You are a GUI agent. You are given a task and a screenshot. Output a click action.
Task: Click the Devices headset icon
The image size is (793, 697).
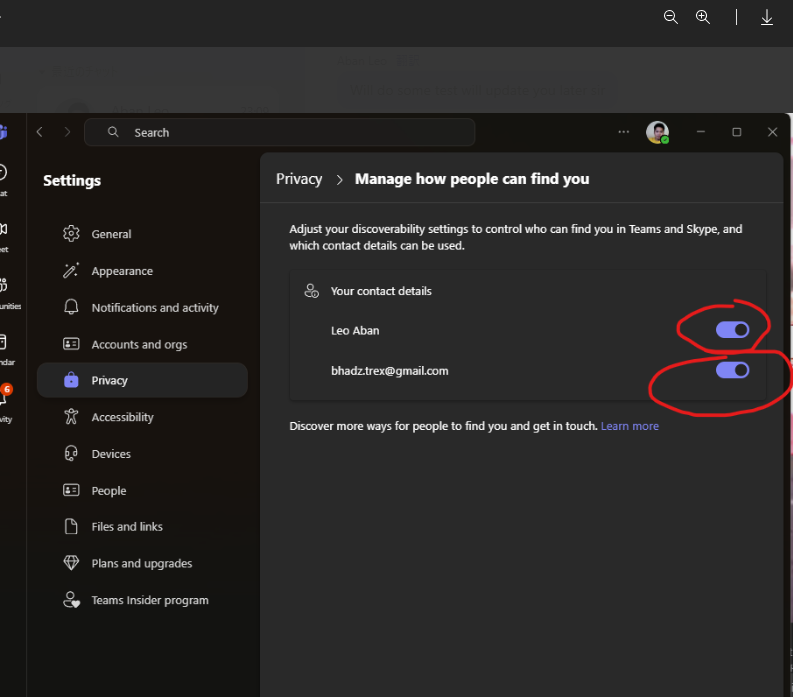click(71, 454)
